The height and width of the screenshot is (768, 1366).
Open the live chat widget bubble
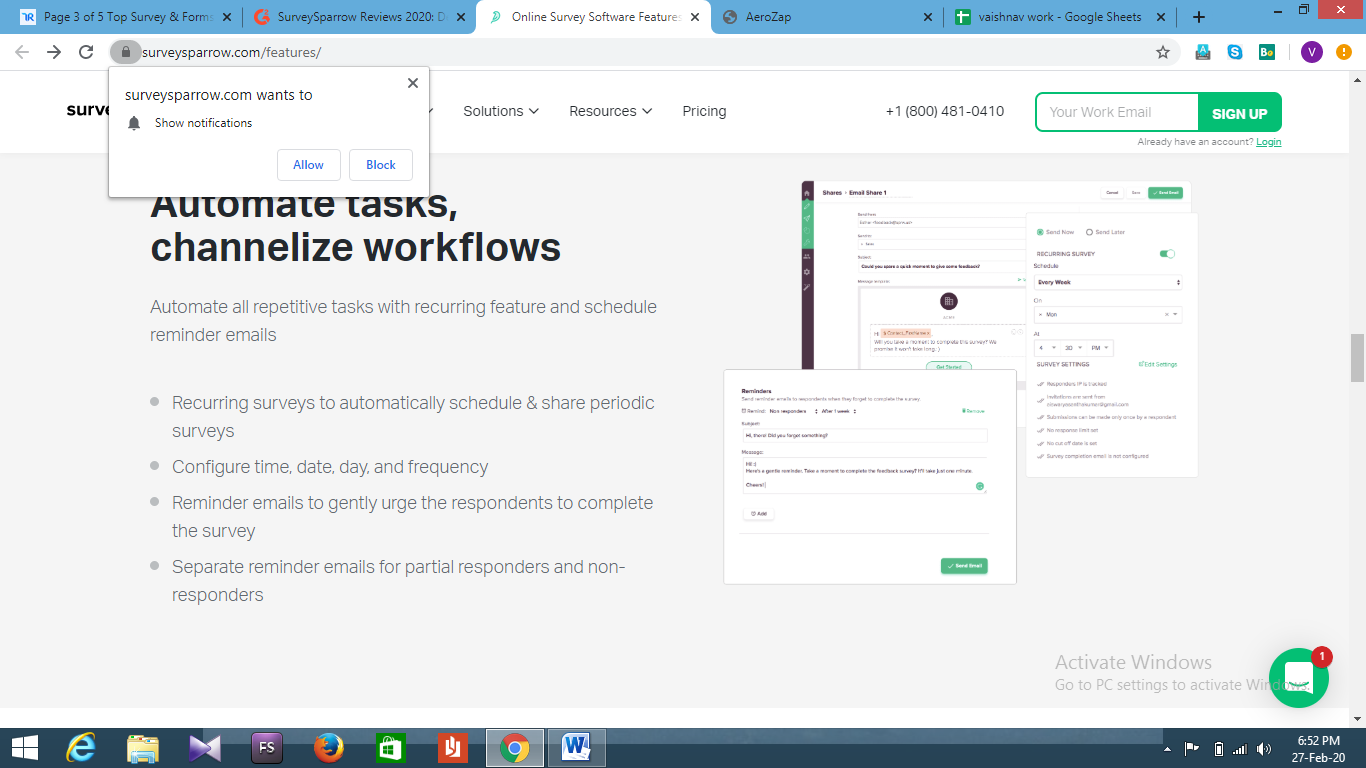[1298, 678]
